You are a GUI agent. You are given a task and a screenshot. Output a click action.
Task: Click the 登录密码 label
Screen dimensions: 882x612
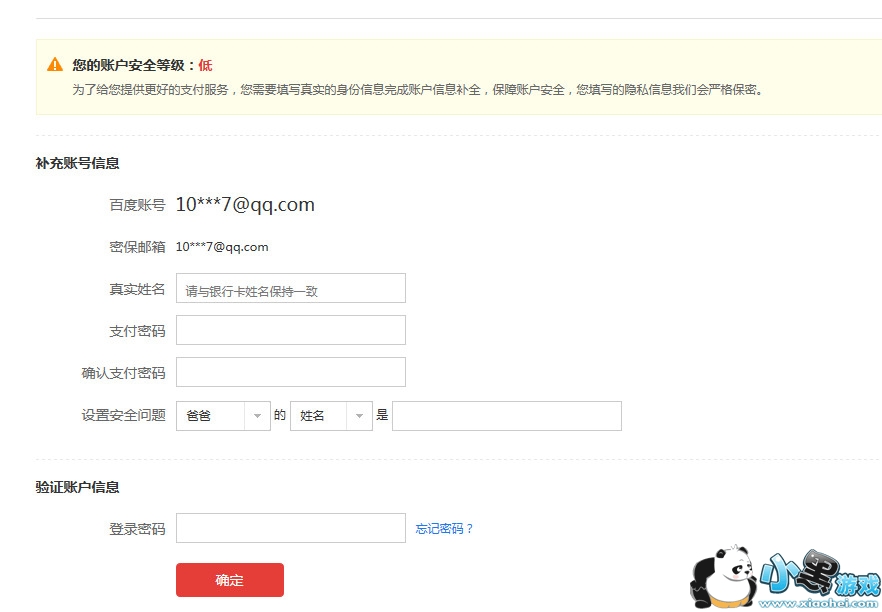click(137, 529)
